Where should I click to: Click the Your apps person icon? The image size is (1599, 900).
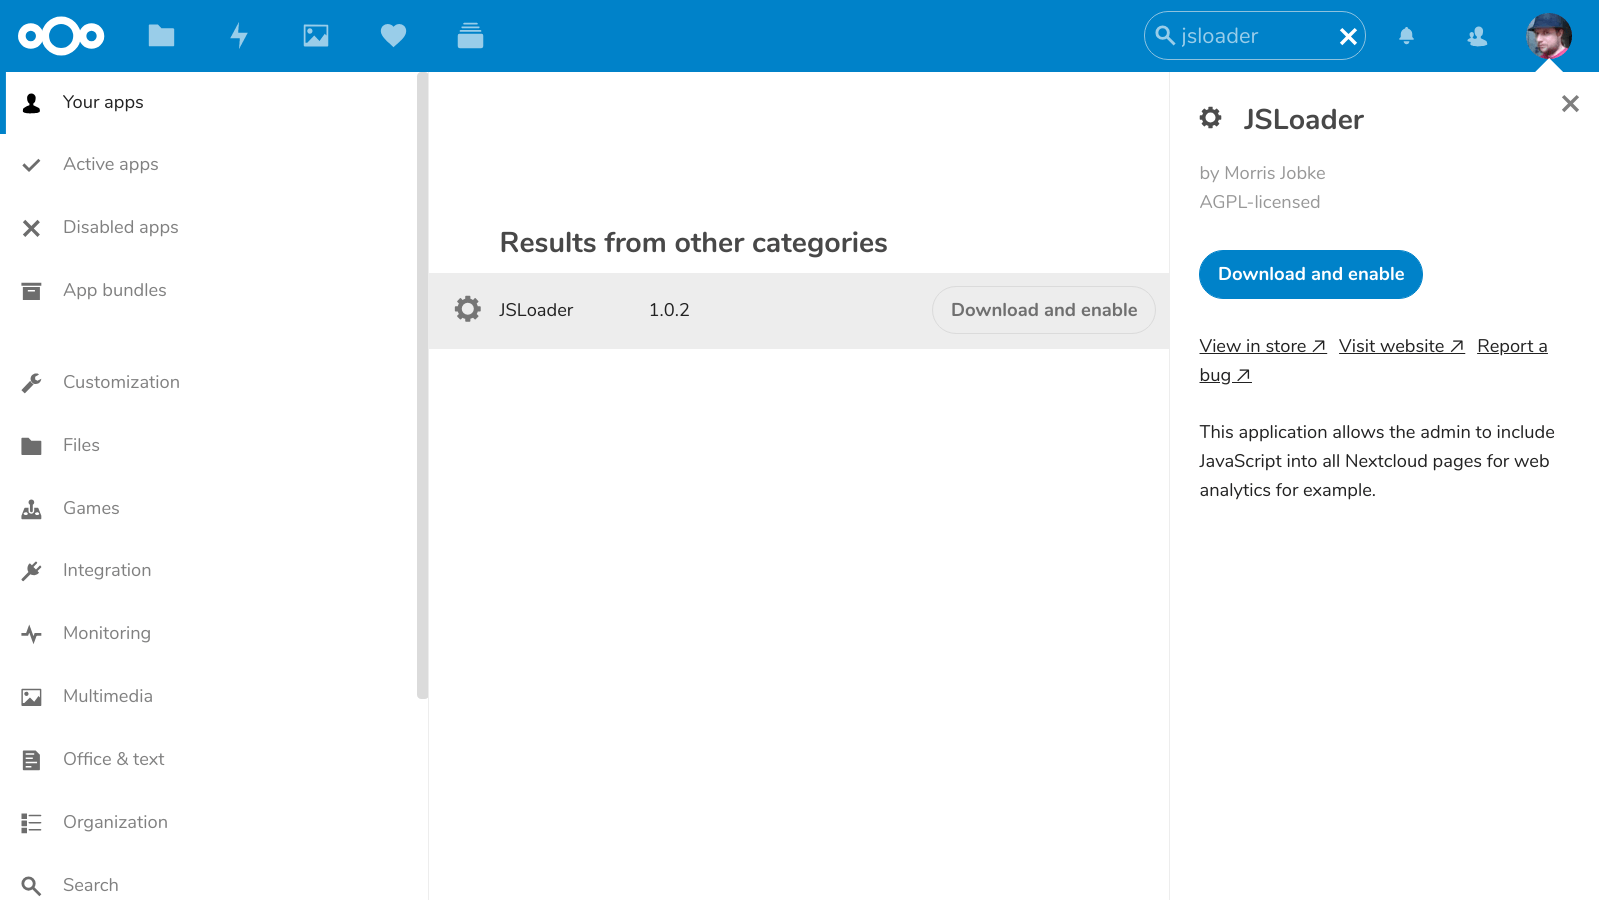32,103
